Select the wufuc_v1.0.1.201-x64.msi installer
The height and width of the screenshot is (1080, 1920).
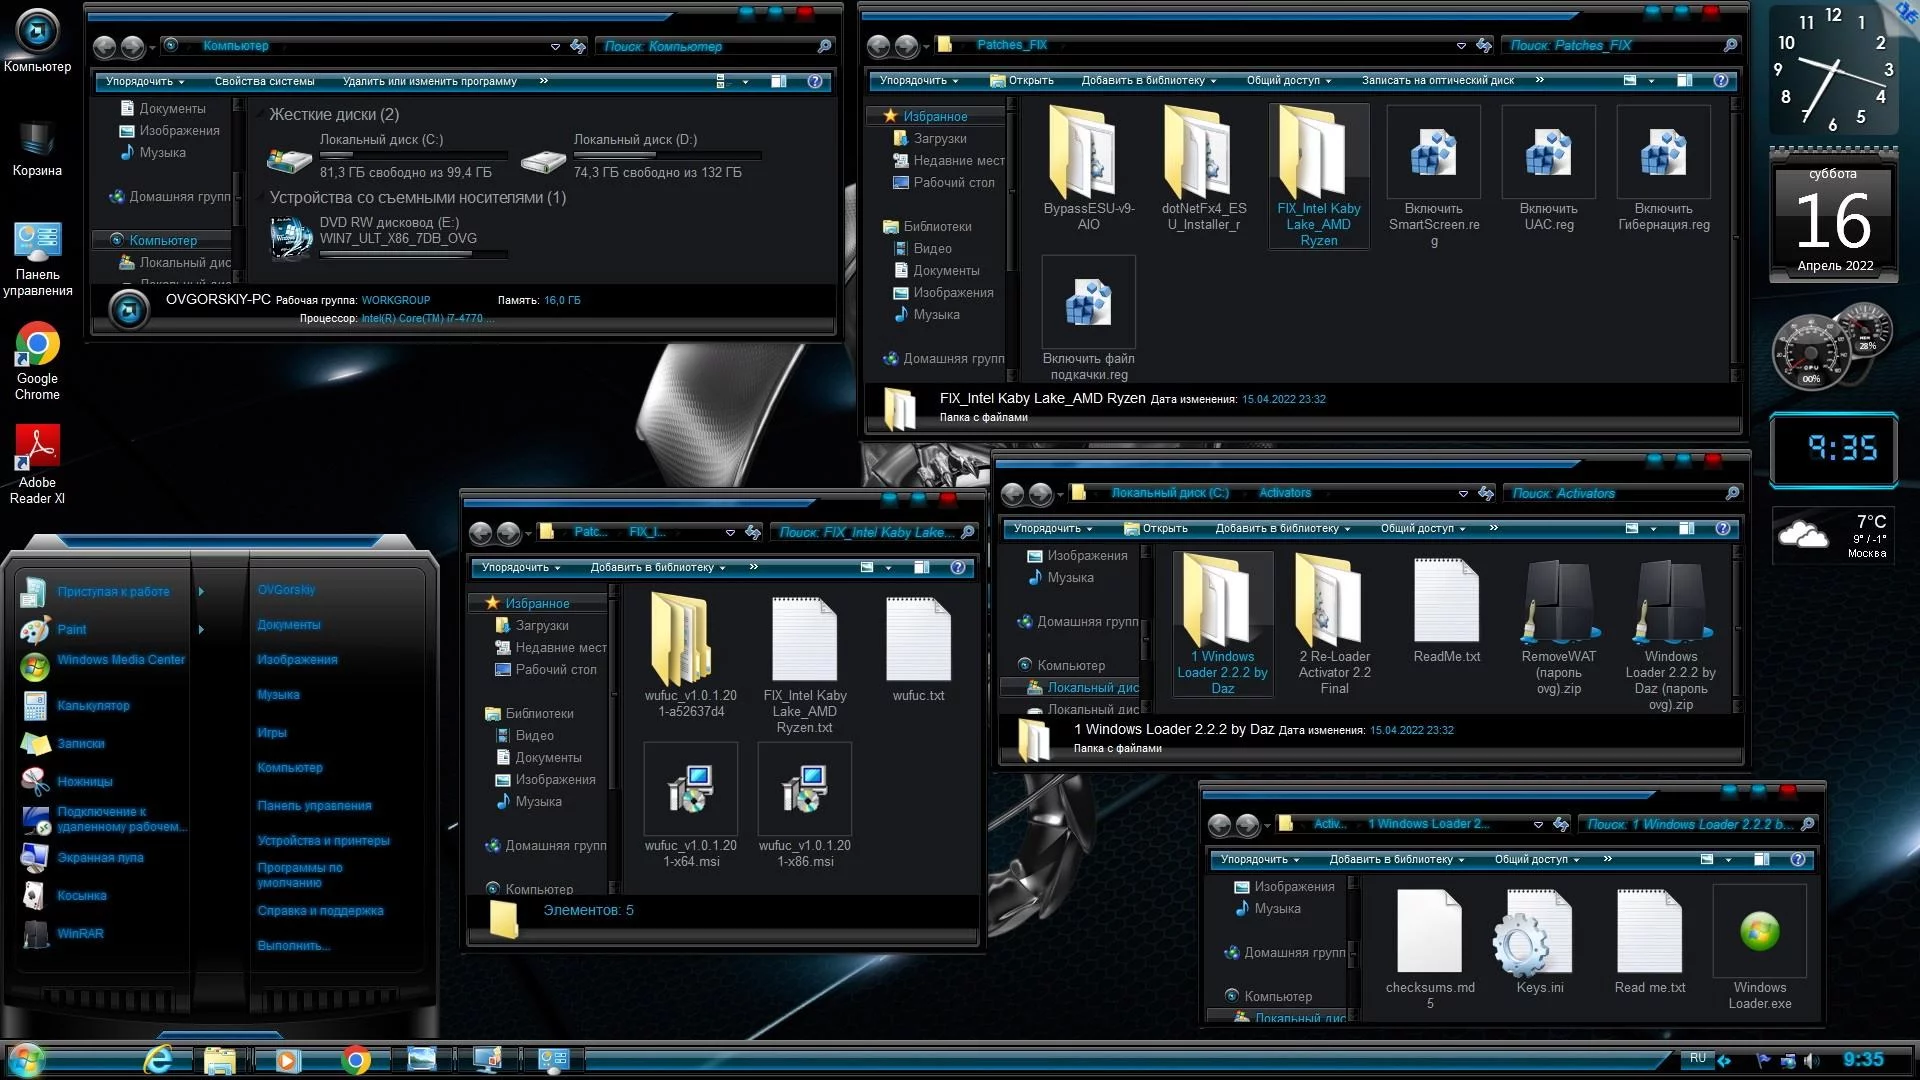690,790
